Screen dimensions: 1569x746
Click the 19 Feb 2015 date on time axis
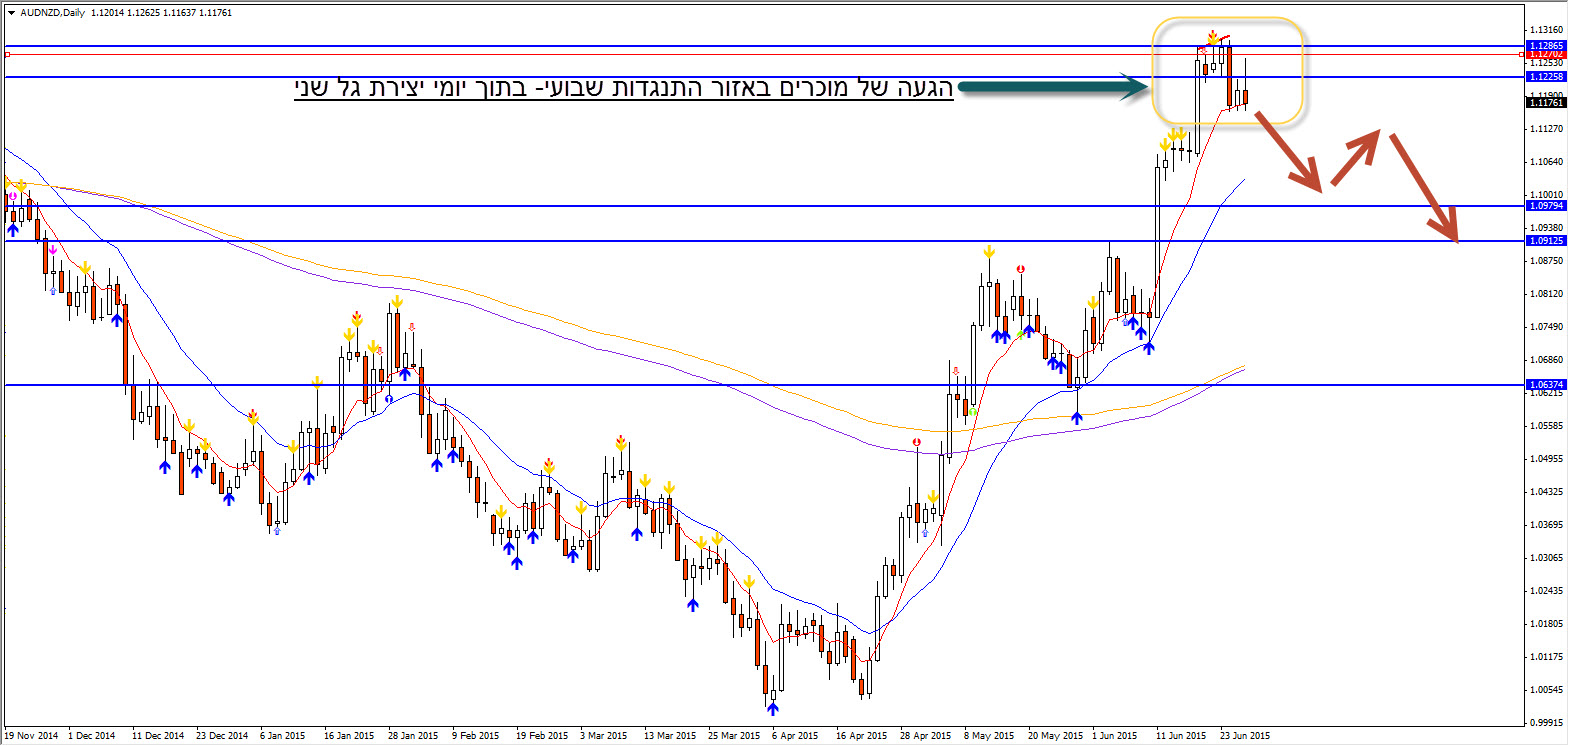[541, 736]
